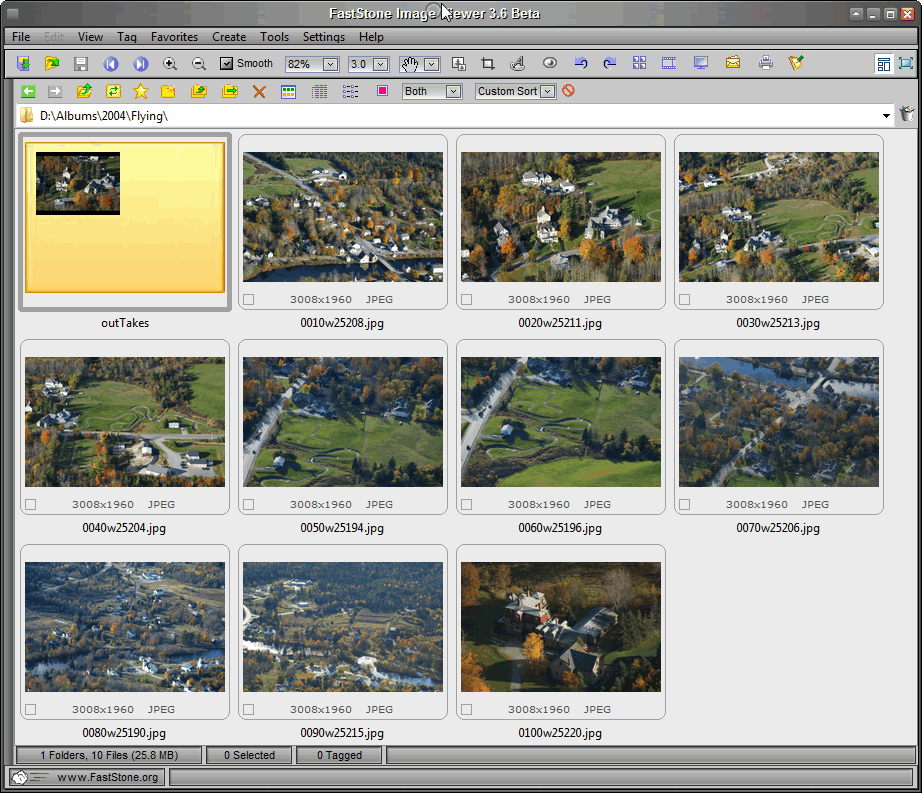This screenshot has height=793, width=922.
Task: Click the film strip icon
Action: click(x=669, y=63)
